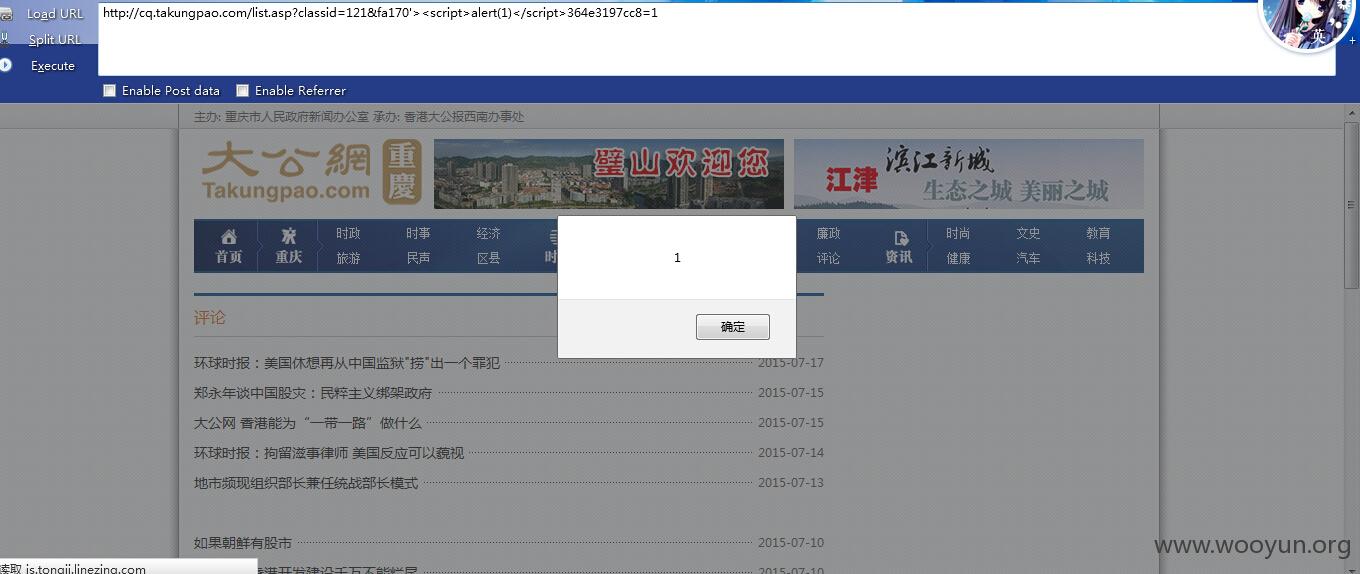Open article 郑永年谈中国股灾
This screenshot has height=574, width=1360.
pos(313,393)
